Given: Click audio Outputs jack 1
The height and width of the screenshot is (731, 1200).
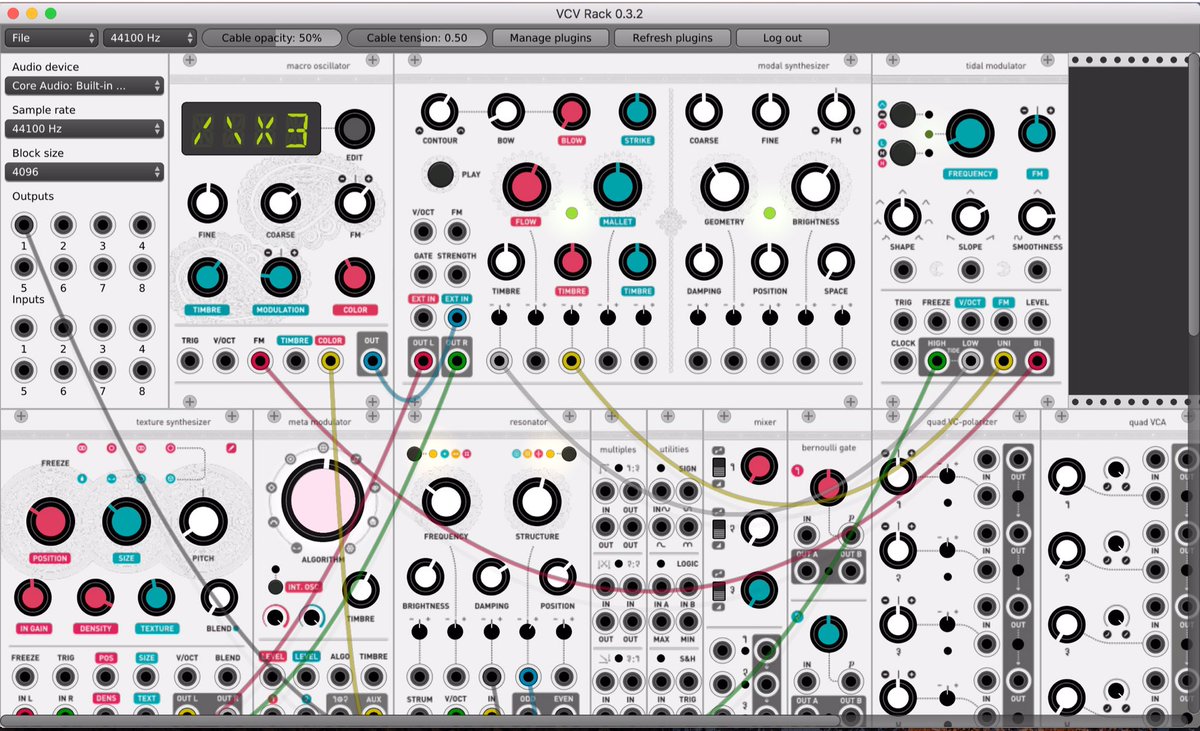Looking at the screenshot, I should point(24,224).
